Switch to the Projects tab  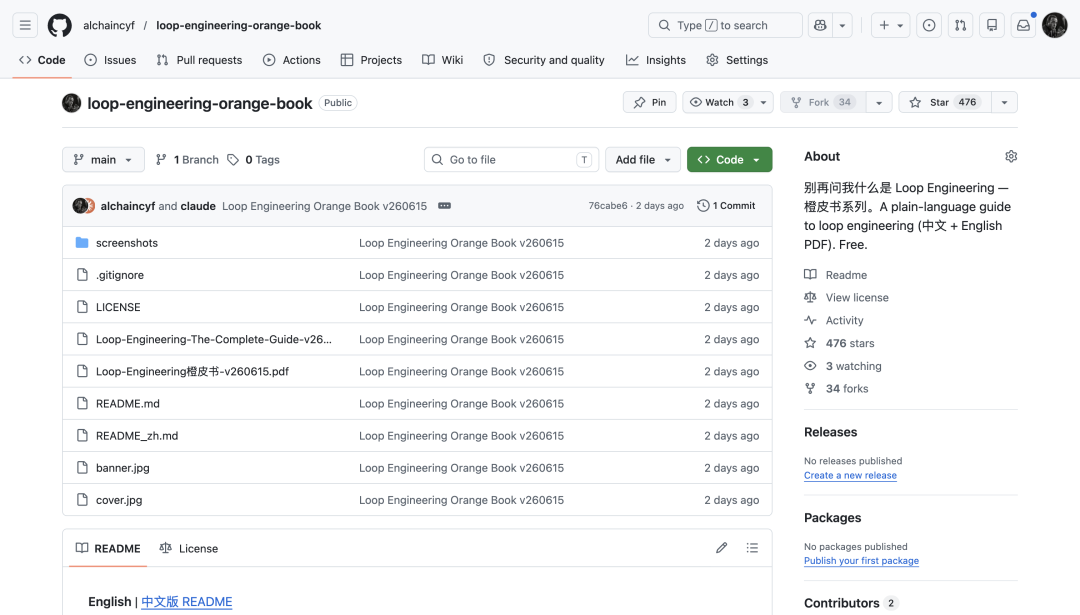click(371, 60)
